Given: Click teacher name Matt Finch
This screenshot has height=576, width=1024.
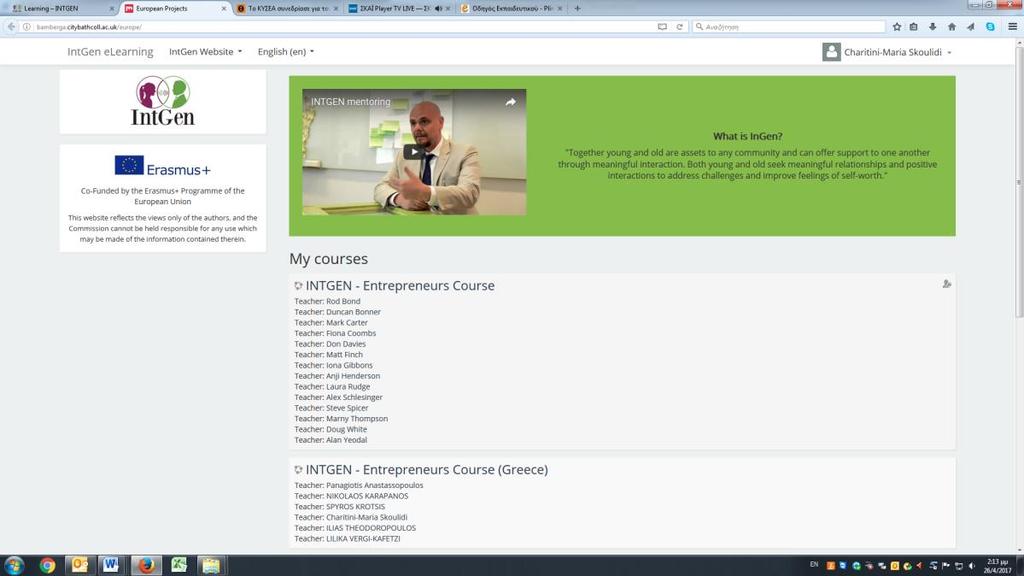Looking at the screenshot, I should pyautogui.click(x=344, y=355).
